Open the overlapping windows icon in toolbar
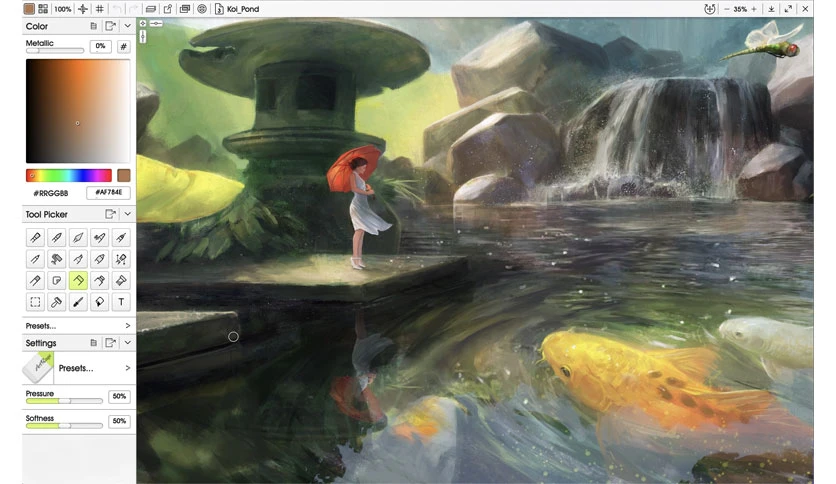 [185, 9]
